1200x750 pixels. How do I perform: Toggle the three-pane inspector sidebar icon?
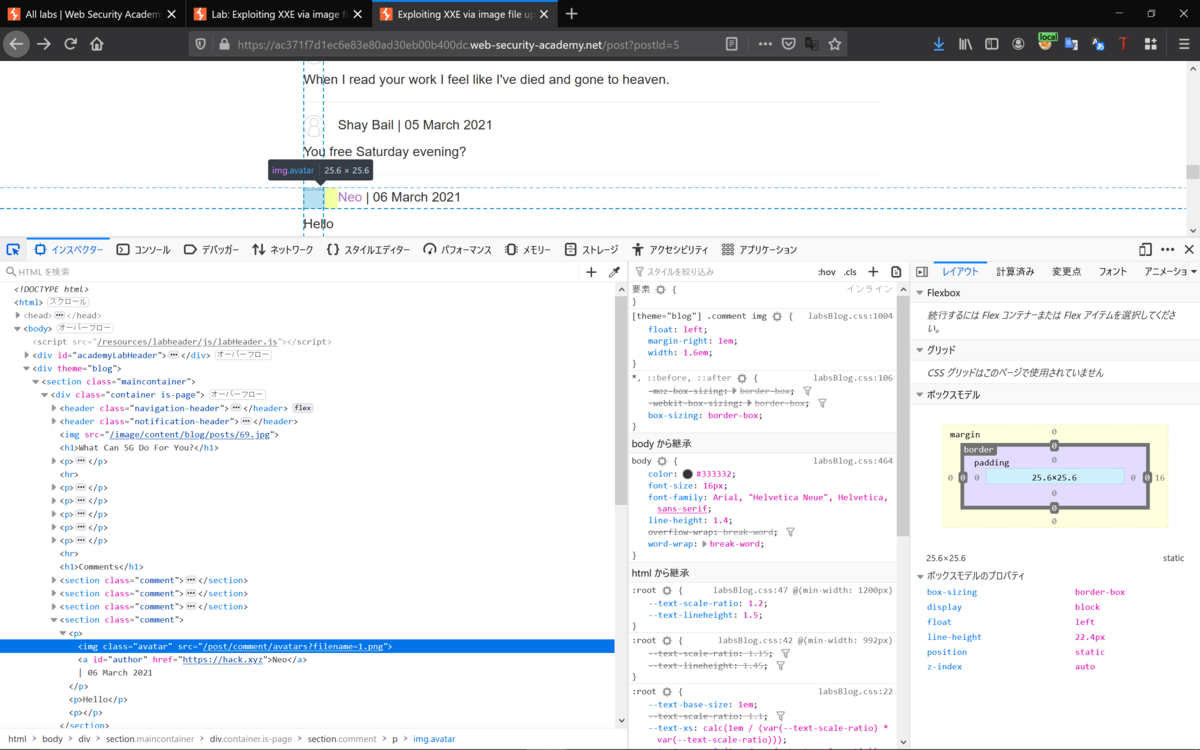(922, 272)
